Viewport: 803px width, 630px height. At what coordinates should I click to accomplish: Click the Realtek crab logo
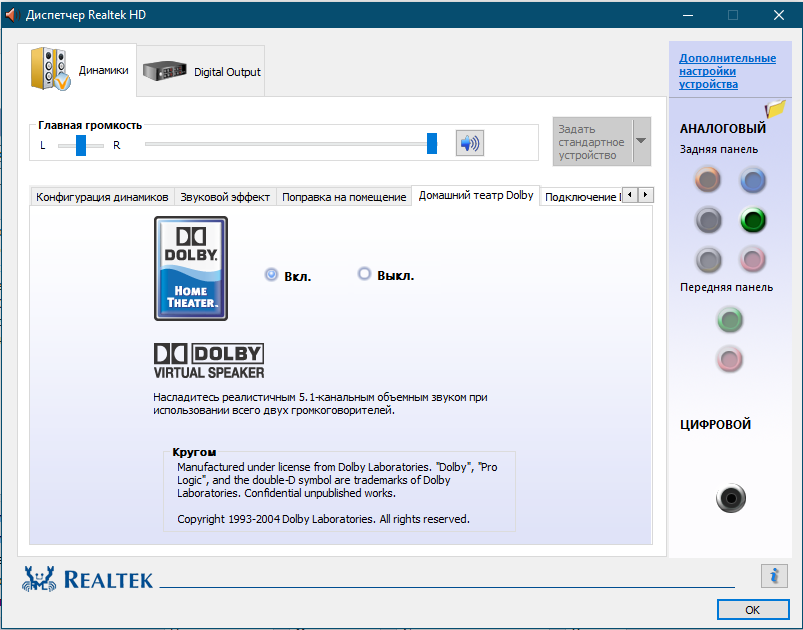[38, 579]
